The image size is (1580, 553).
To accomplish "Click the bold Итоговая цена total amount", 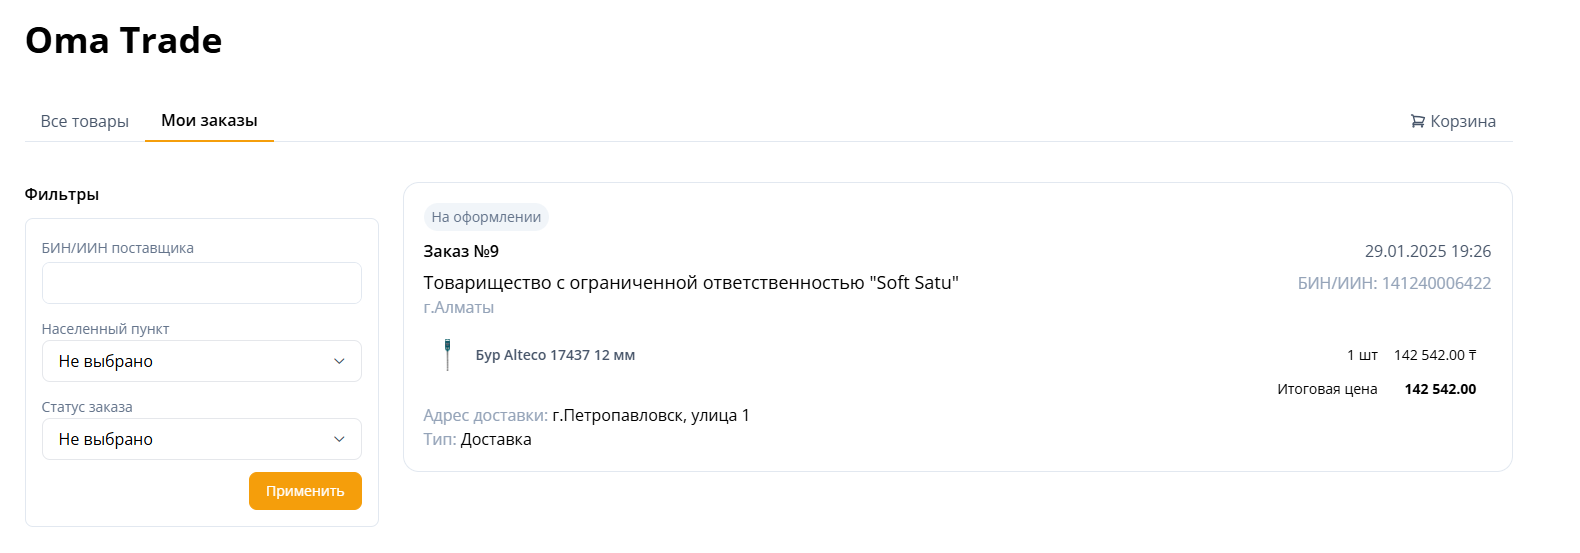I will [x=1440, y=389].
